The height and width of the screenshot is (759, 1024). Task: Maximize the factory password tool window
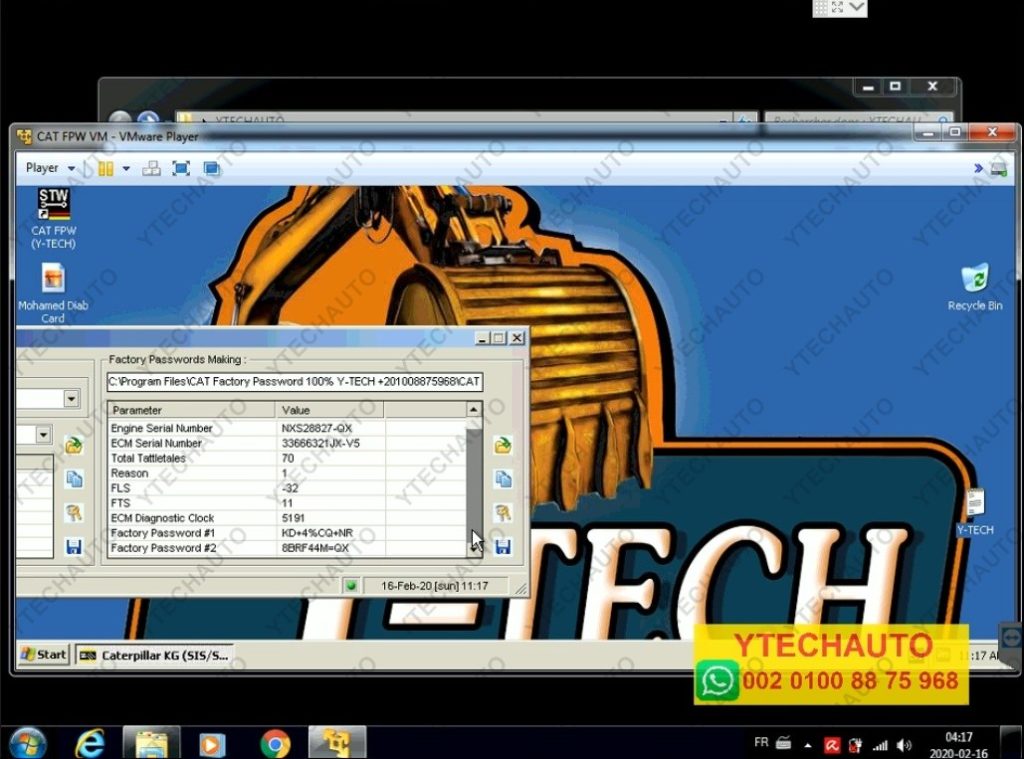point(499,338)
